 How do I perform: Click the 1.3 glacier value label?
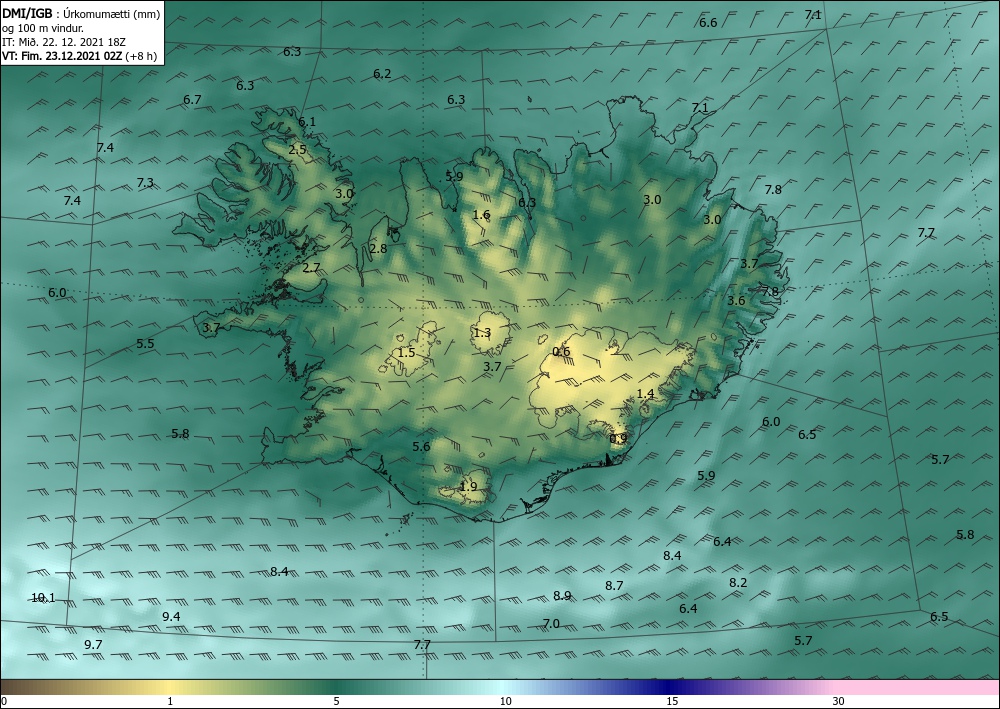[x=482, y=332]
